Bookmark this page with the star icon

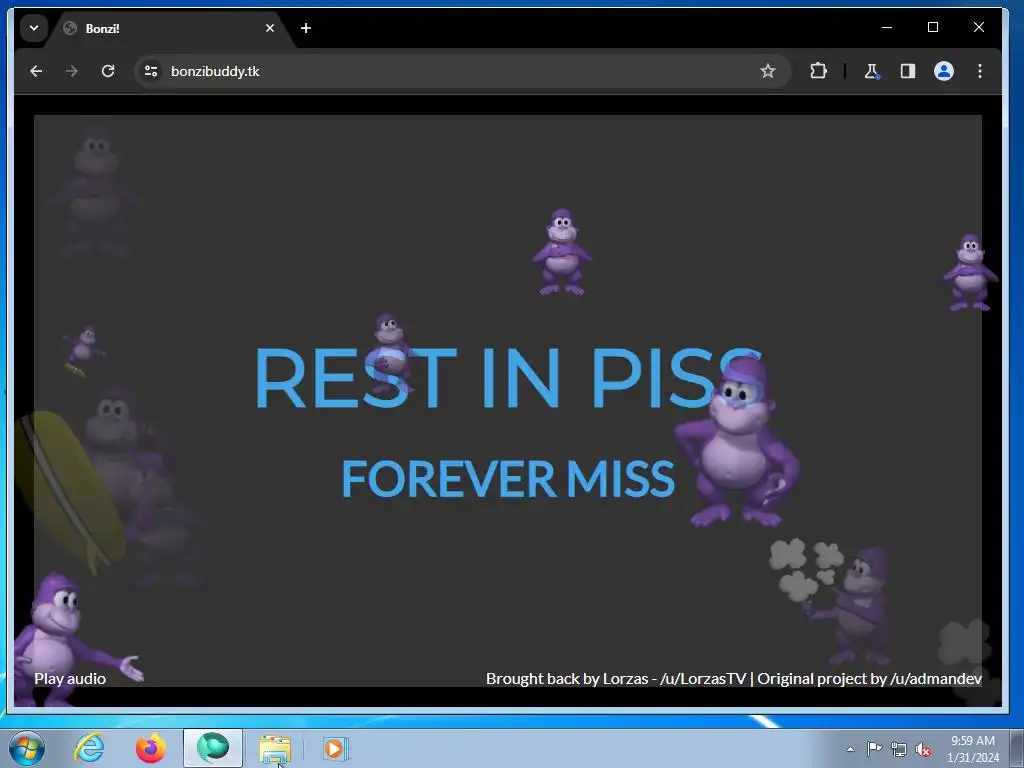click(x=767, y=71)
